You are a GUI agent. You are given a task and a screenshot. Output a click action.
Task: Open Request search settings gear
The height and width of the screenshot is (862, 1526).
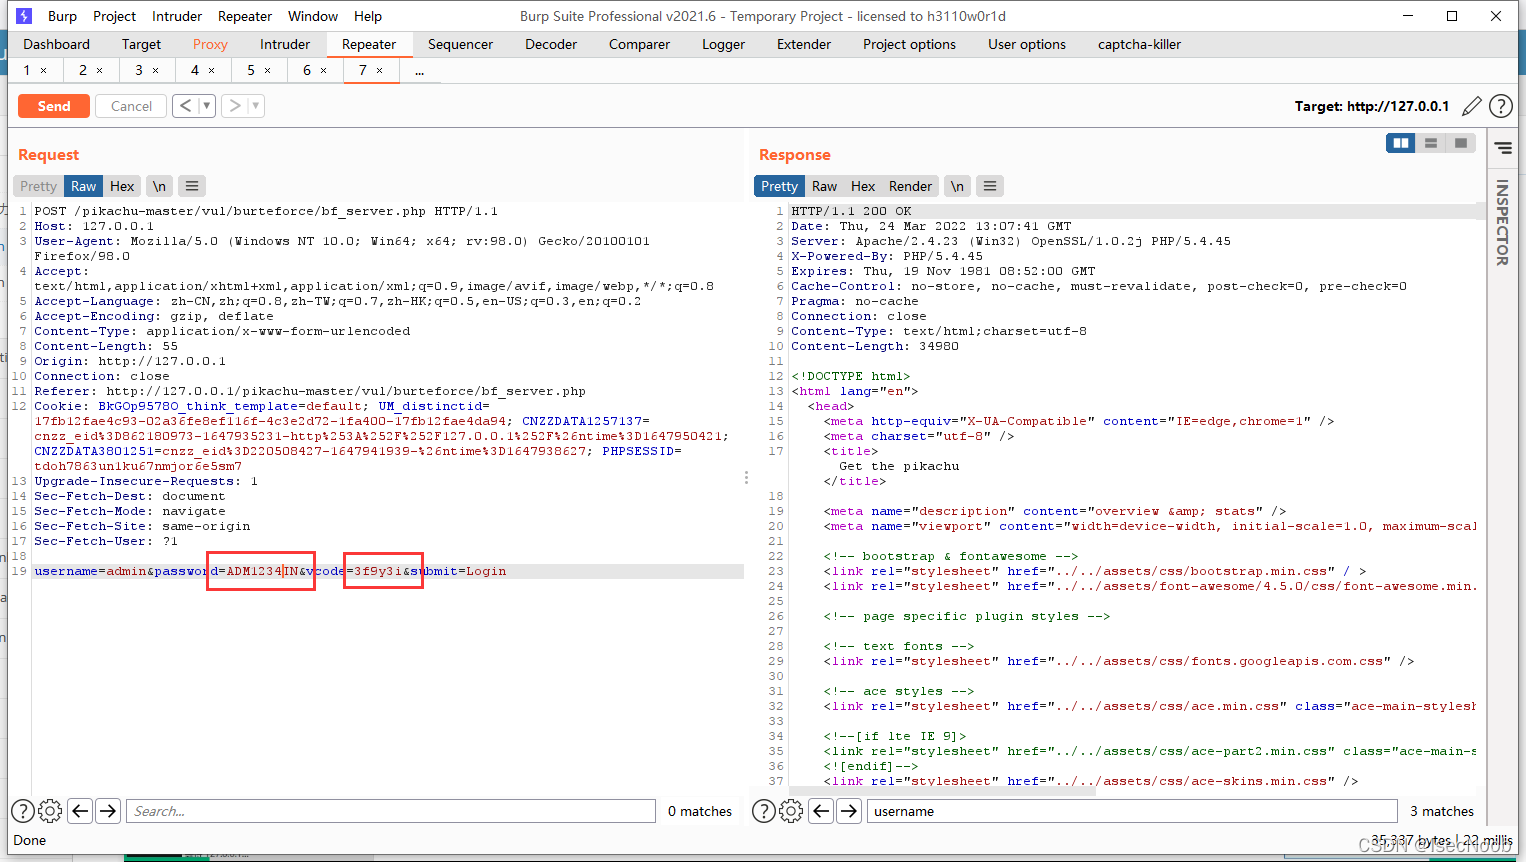pyautogui.click(x=50, y=811)
